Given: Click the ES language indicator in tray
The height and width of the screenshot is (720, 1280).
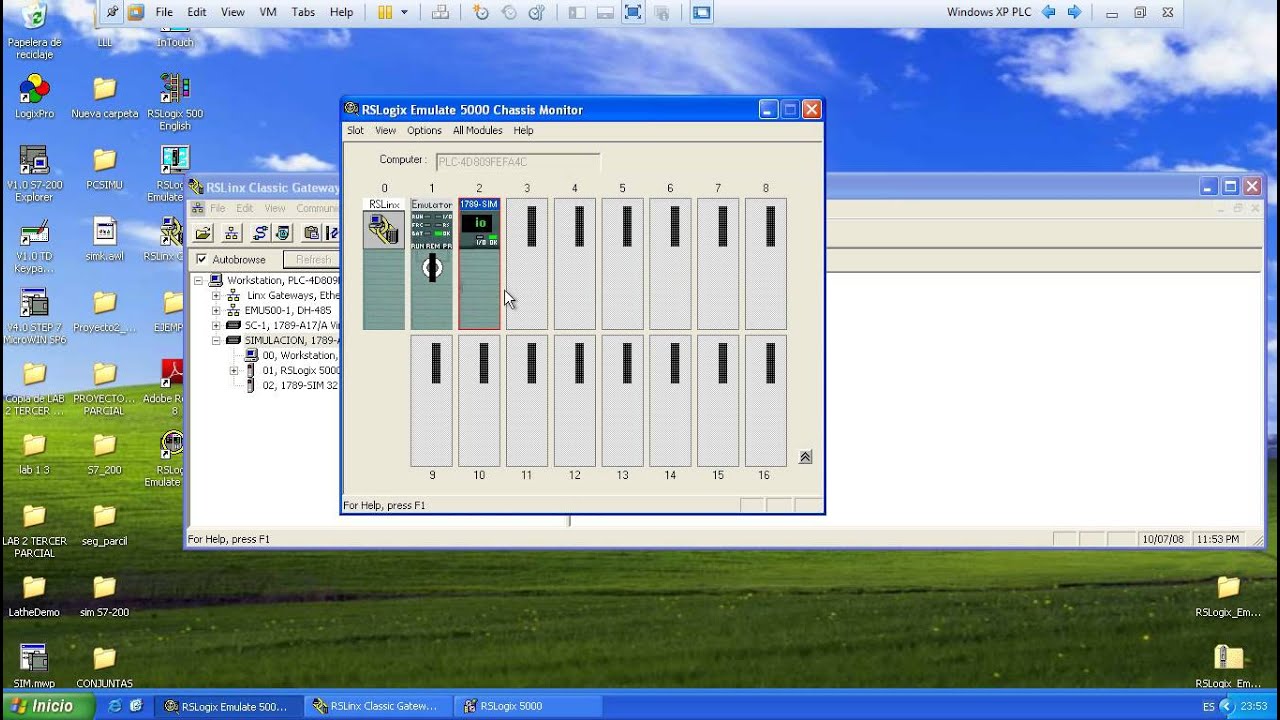Looking at the screenshot, I should point(1209,707).
